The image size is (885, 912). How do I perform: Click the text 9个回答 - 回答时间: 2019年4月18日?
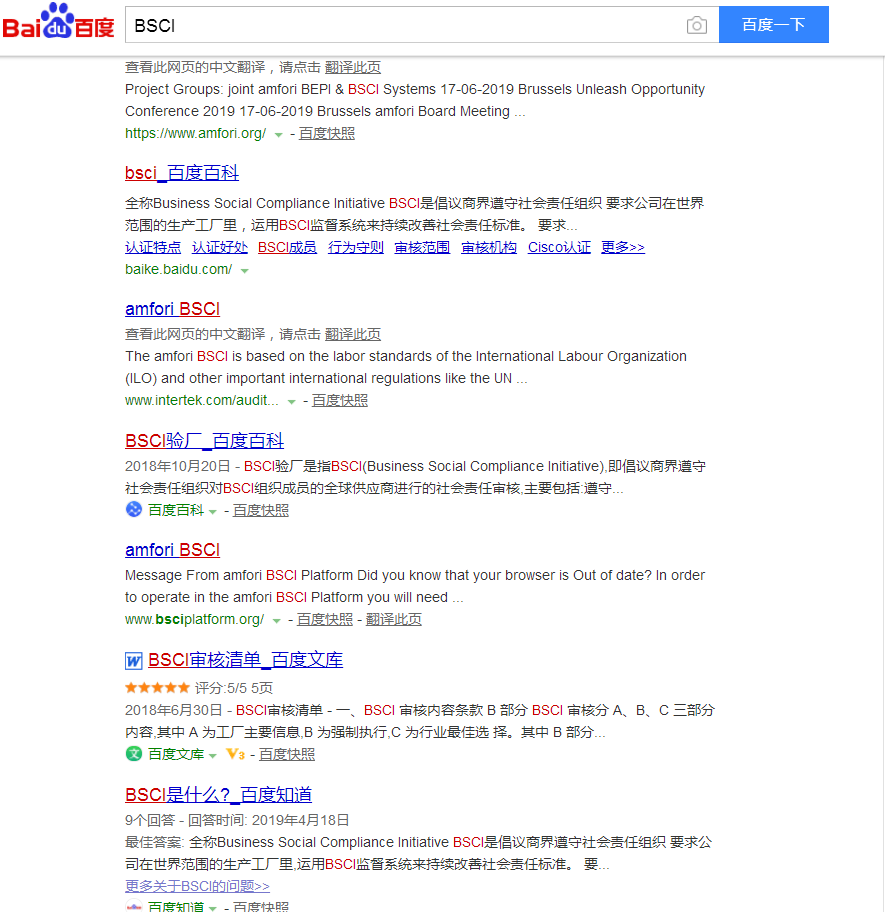point(237,820)
